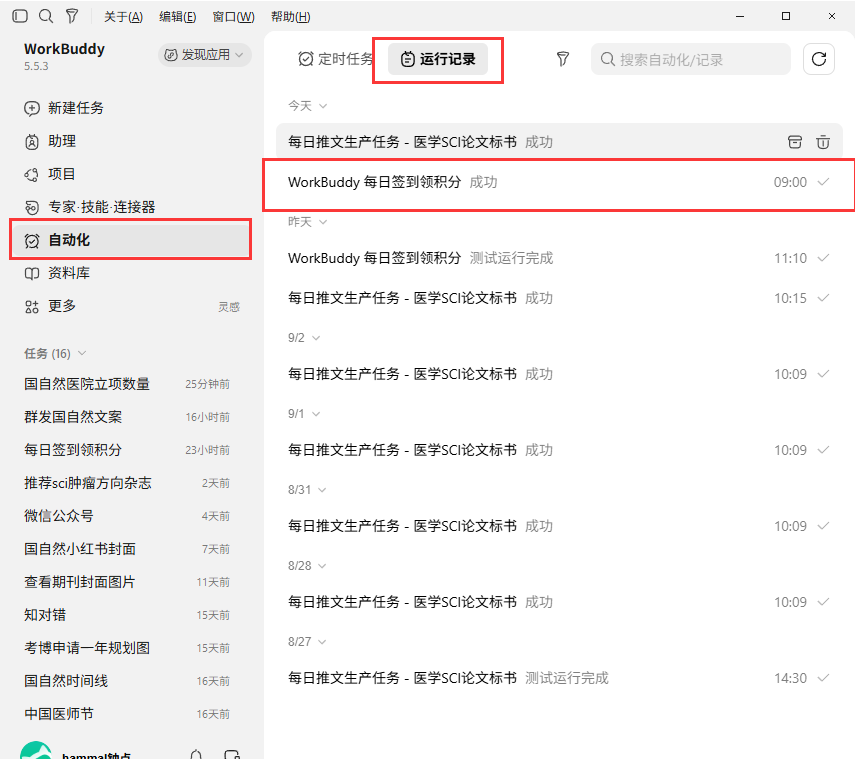Screen dimensions: 855x759
Task: Collapse the 今天 group
Action: (x=308, y=106)
